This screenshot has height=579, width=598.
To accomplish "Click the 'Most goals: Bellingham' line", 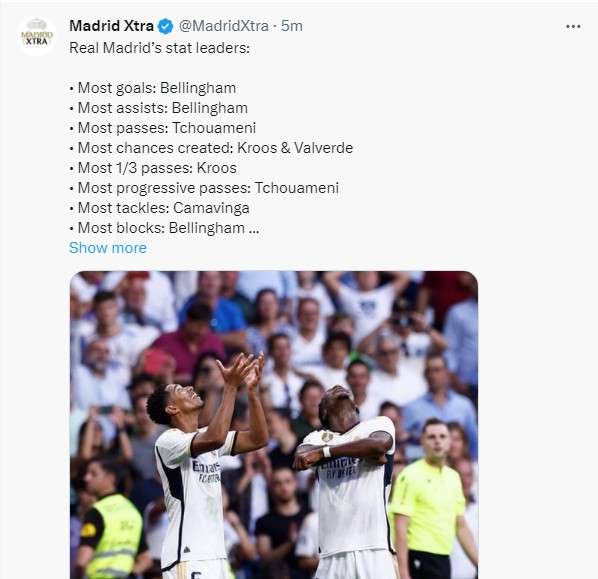I will (153, 88).
